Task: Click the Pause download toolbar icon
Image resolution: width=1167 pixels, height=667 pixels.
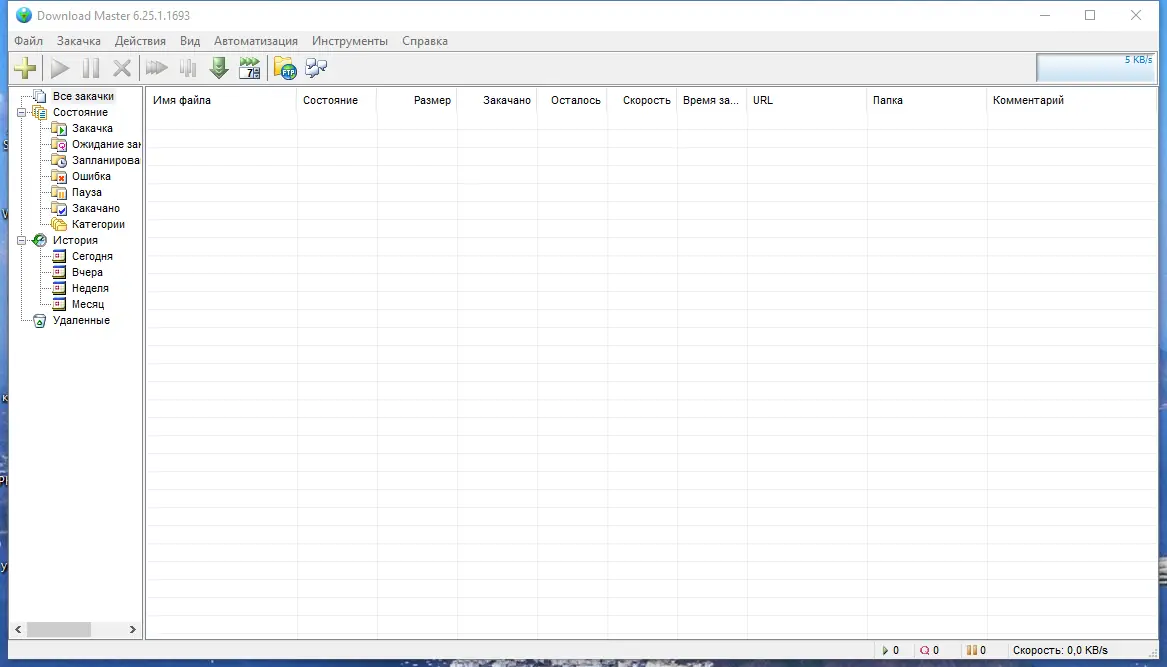Action: pos(91,68)
